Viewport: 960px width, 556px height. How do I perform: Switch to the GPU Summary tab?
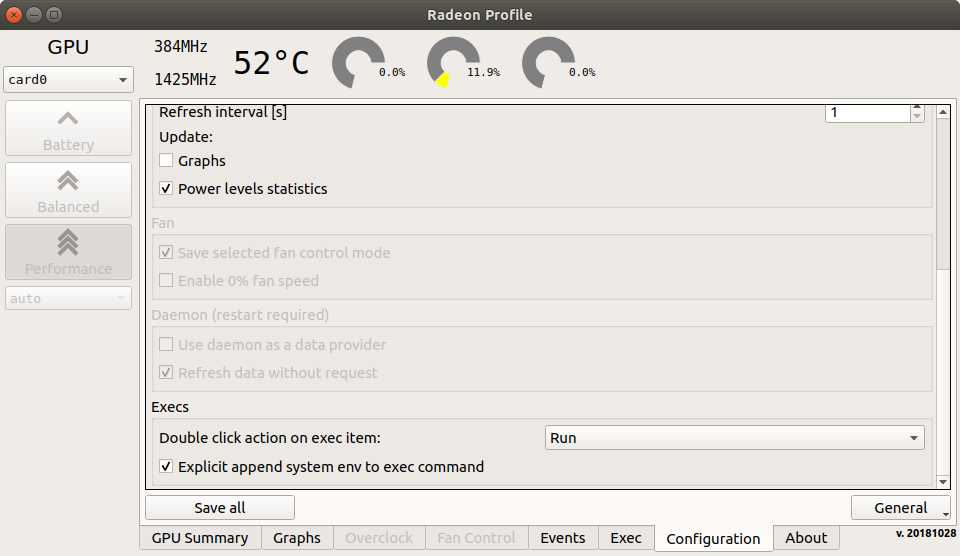point(200,538)
